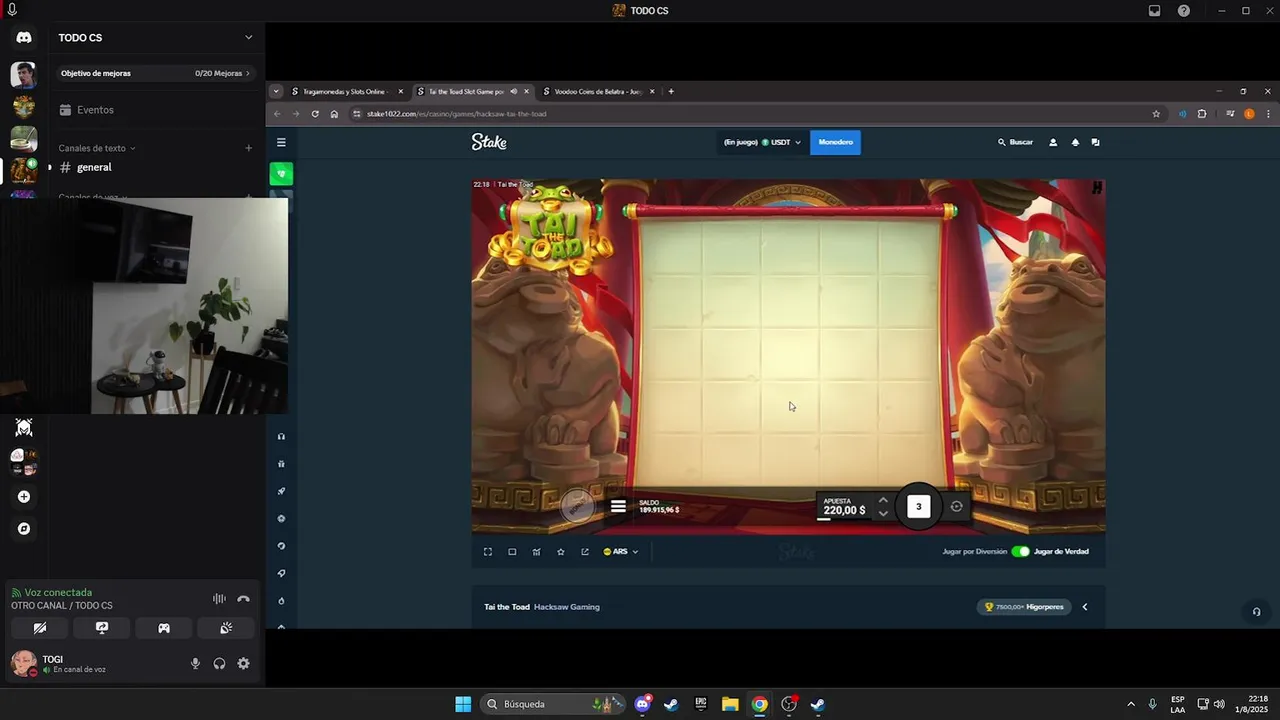This screenshot has width=1280, height=720.
Task: Deafen audio with headphones icon
Action: (219, 663)
